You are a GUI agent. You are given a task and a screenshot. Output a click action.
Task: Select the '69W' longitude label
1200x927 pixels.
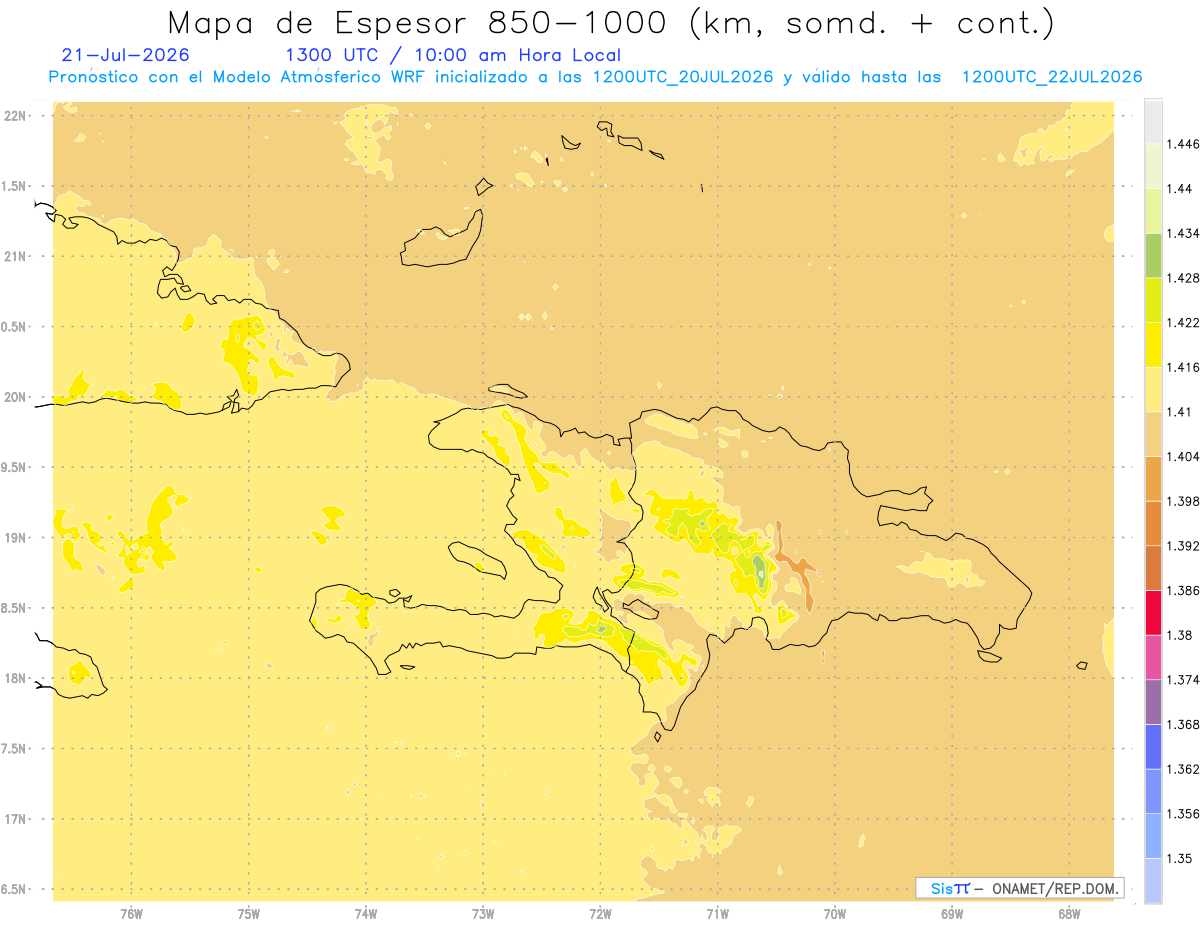pos(952,913)
